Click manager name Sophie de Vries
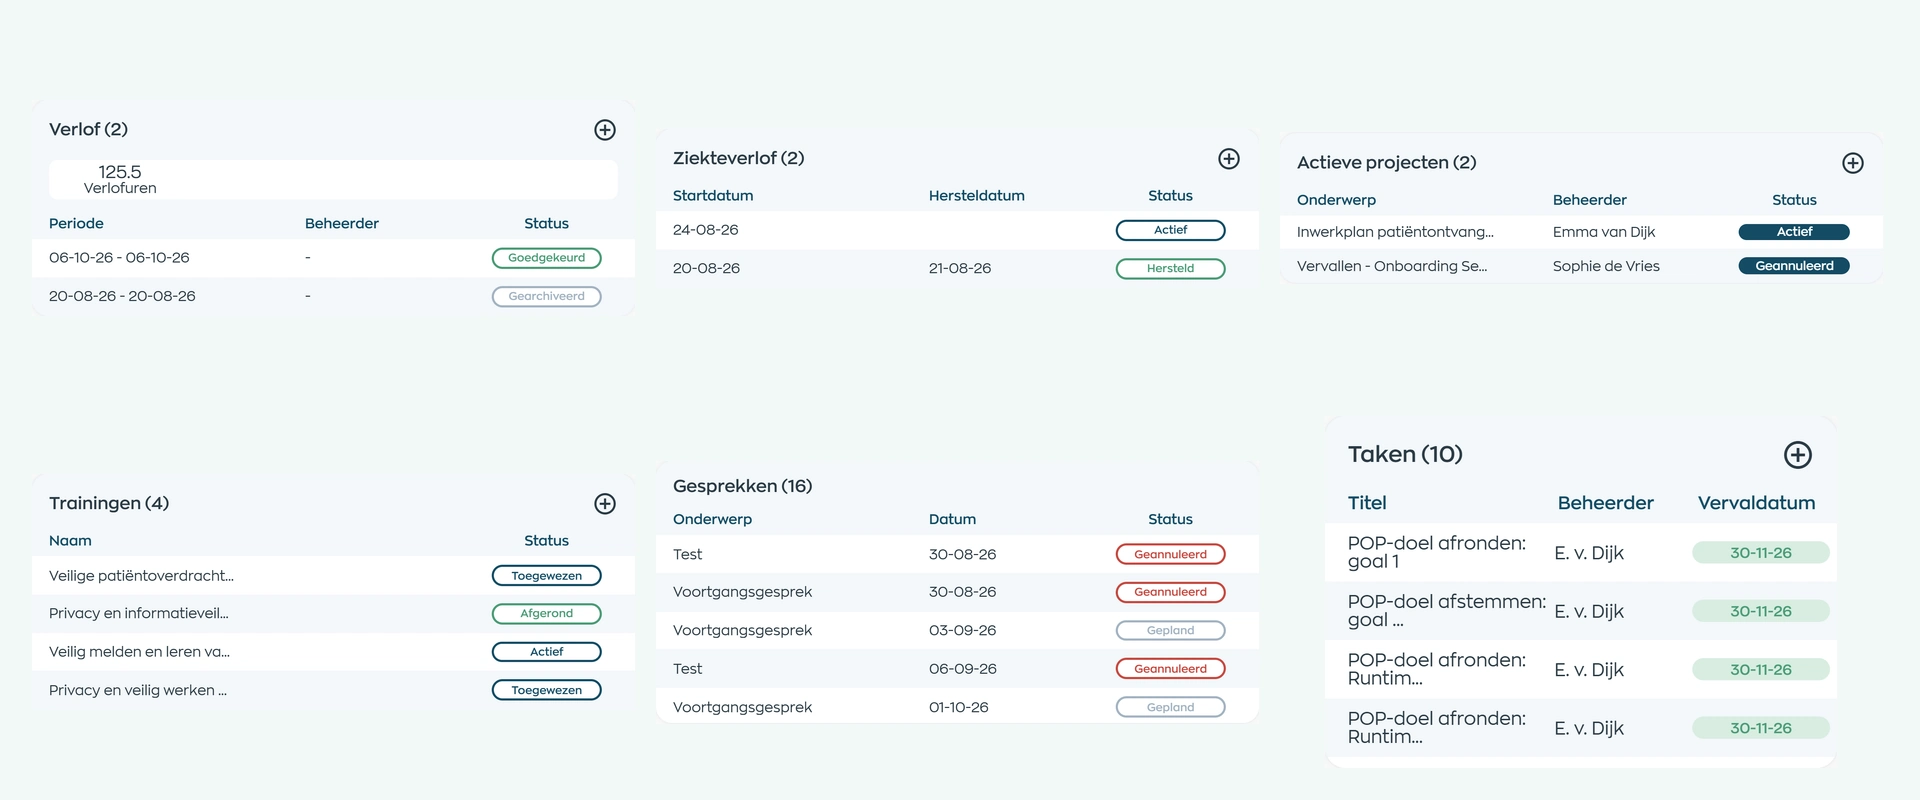The width and height of the screenshot is (1920, 800). click(x=1606, y=266)
